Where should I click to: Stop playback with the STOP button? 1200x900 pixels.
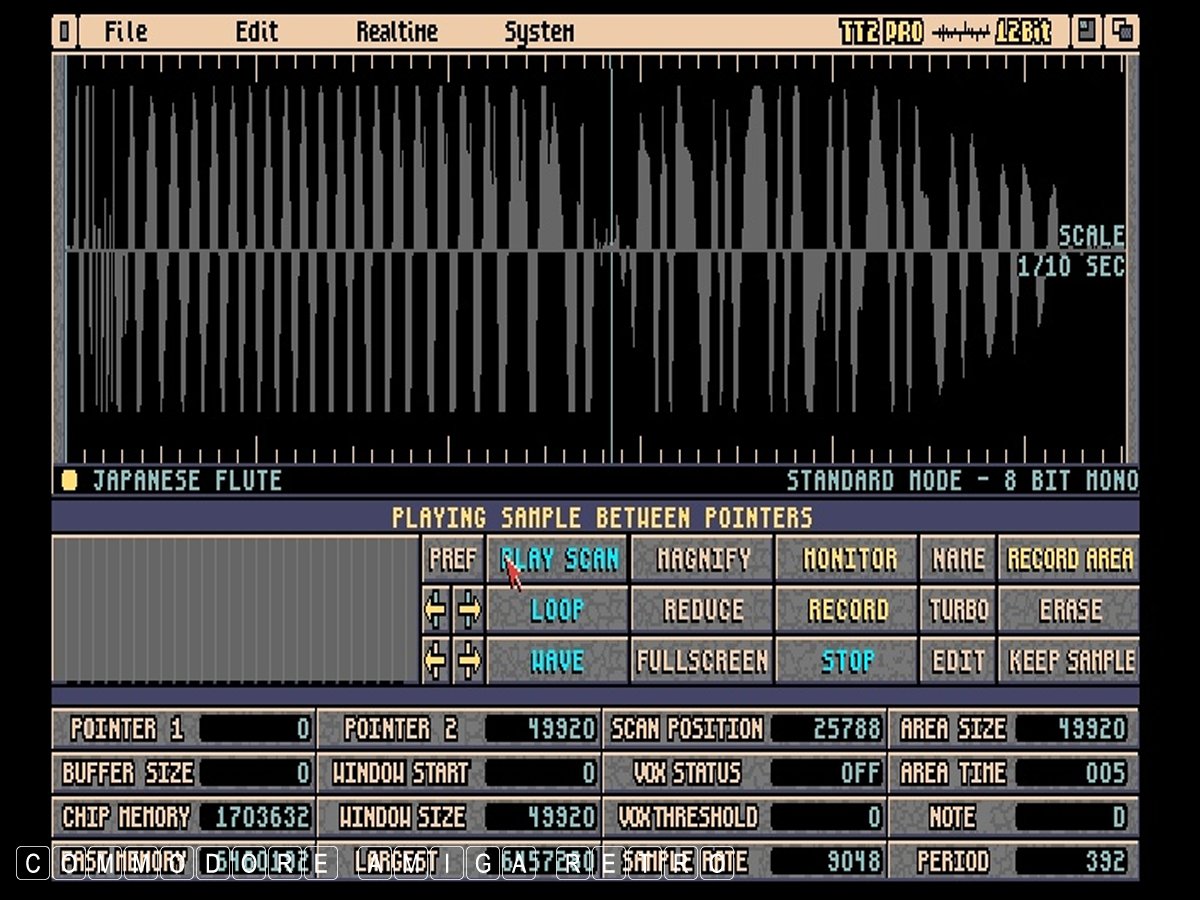pyautogui.click(x=847, y=661)
